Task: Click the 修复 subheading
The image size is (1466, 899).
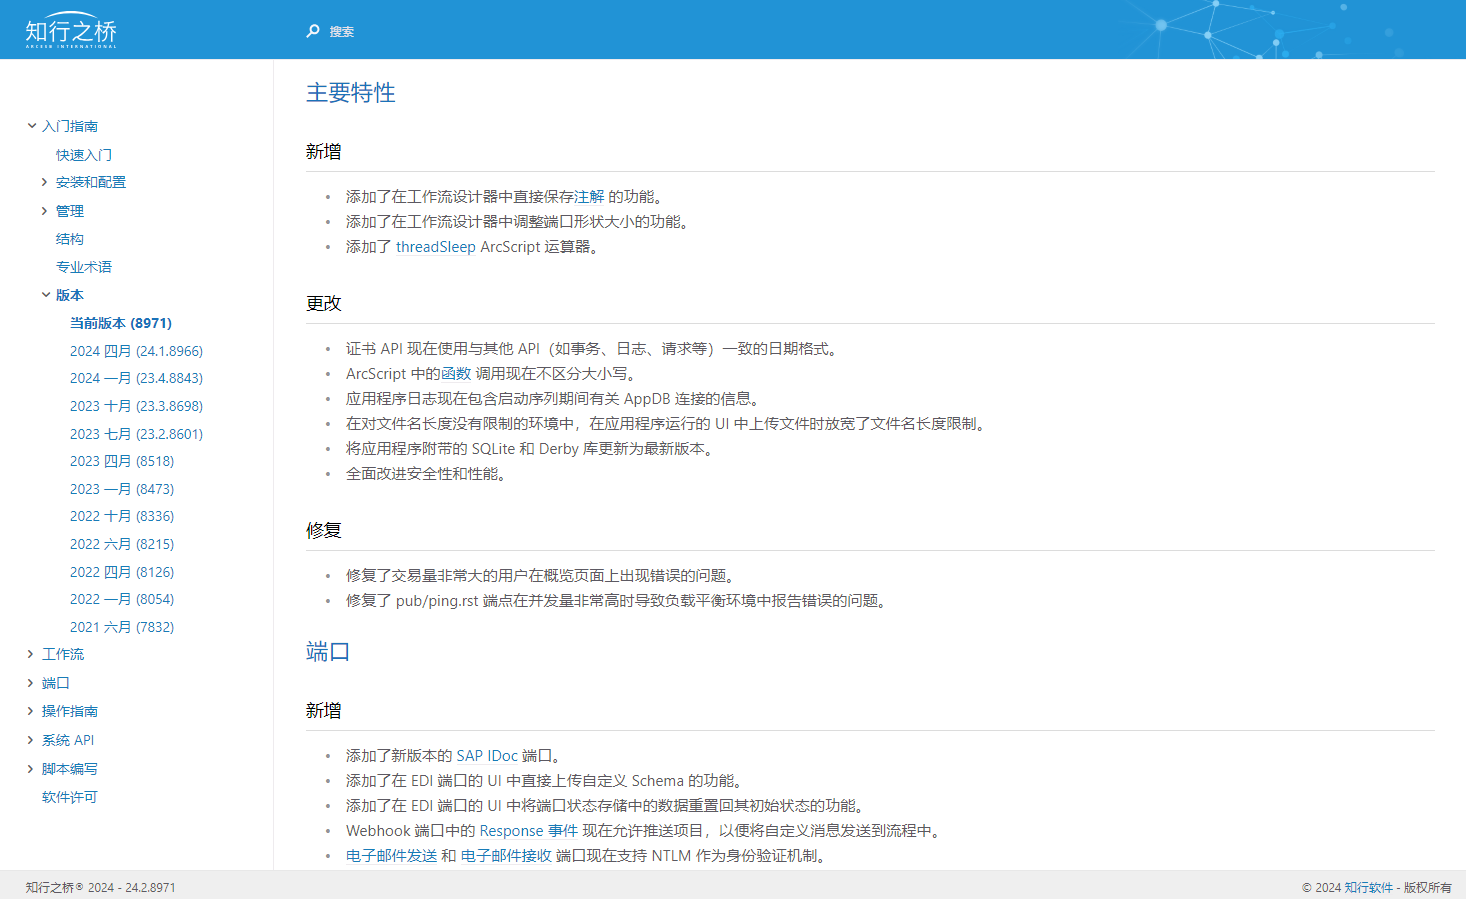Action: [x=324, y=530]
